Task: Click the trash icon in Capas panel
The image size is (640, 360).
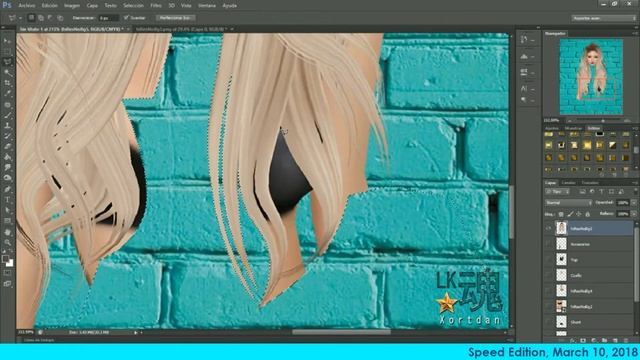Action: pos(626,340)
